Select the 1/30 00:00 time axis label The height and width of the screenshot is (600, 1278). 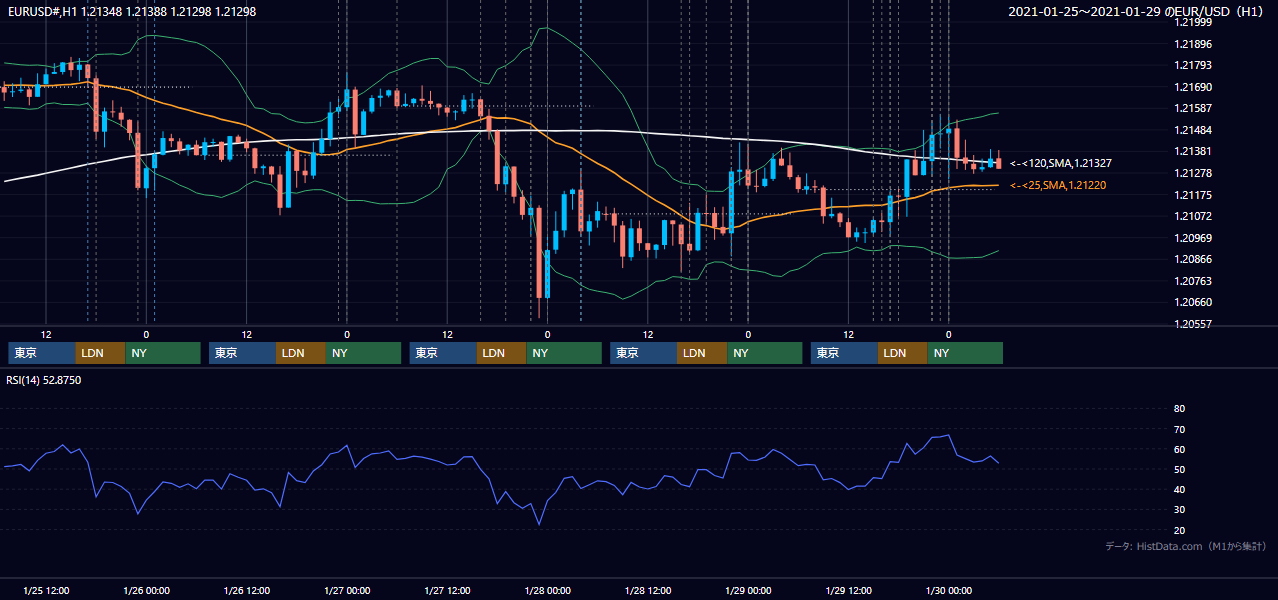(949, 590)
